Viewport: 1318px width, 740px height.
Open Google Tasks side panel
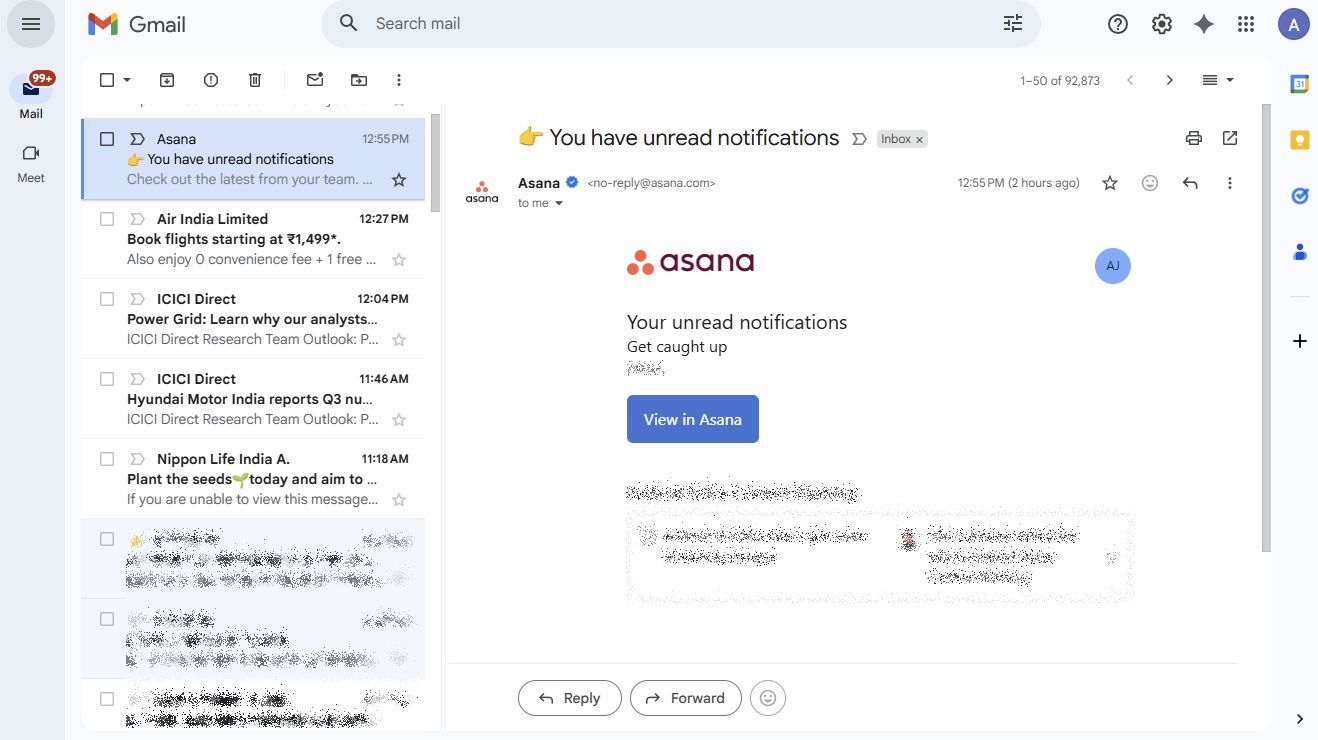pos(1300,196)
